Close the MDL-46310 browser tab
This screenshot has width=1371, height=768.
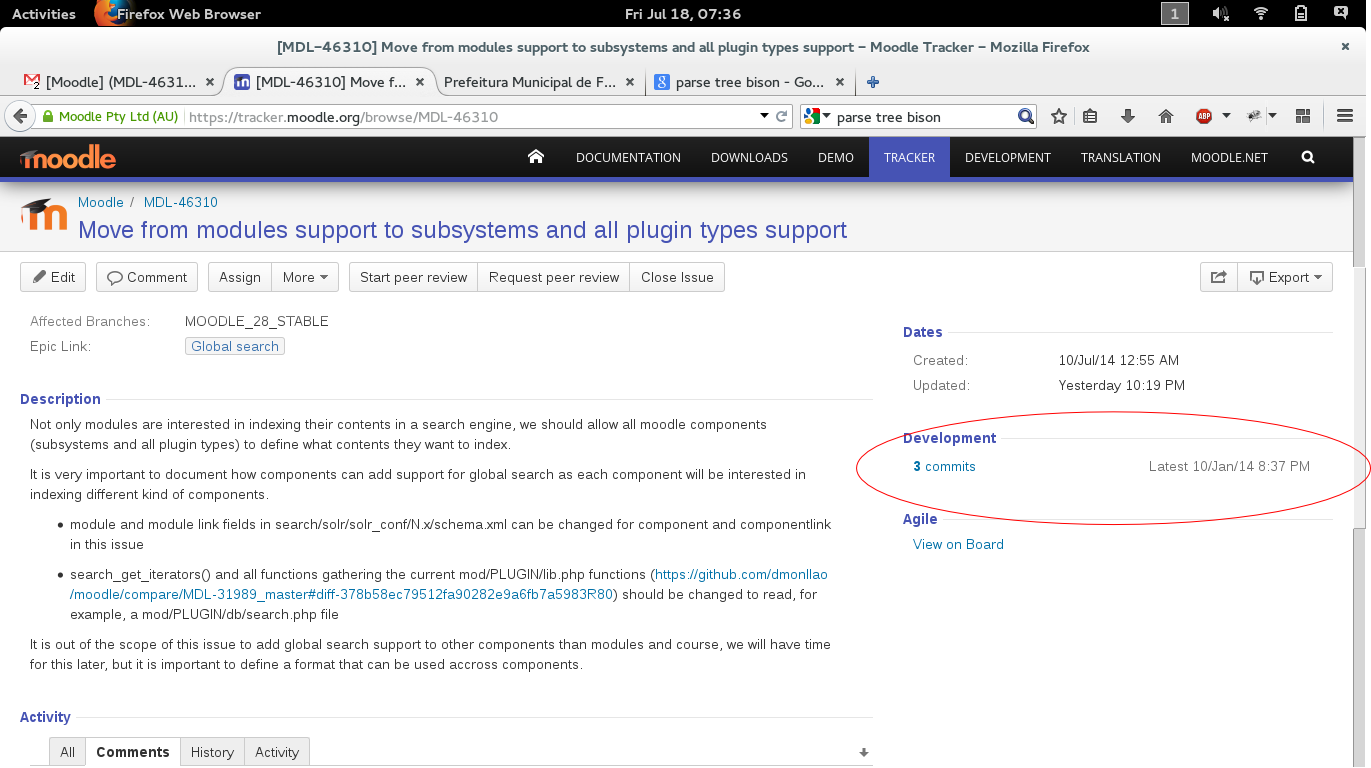pyautogui.click(x=420, y=82)
